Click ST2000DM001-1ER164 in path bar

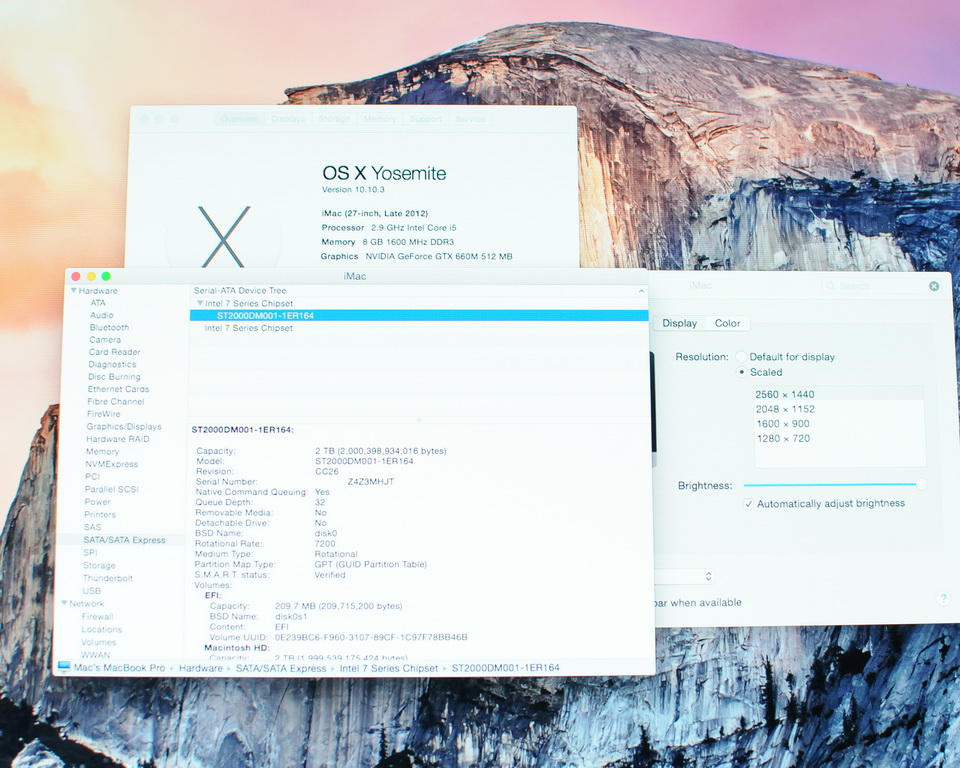click(x=506, y=668)
